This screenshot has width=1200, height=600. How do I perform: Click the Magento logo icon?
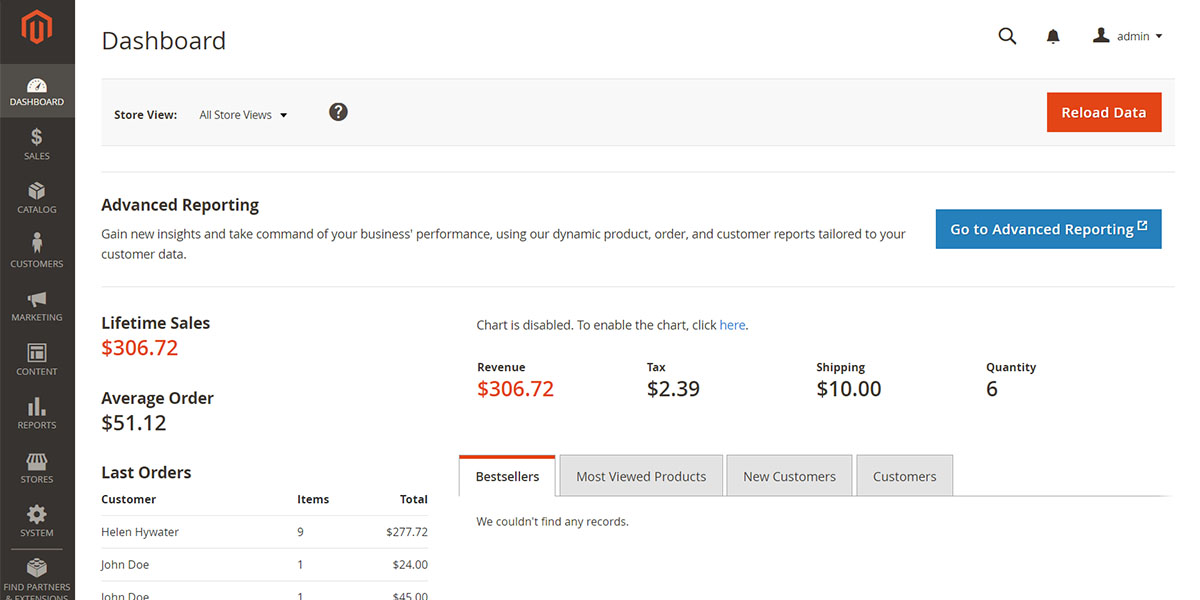click(37, 28)
